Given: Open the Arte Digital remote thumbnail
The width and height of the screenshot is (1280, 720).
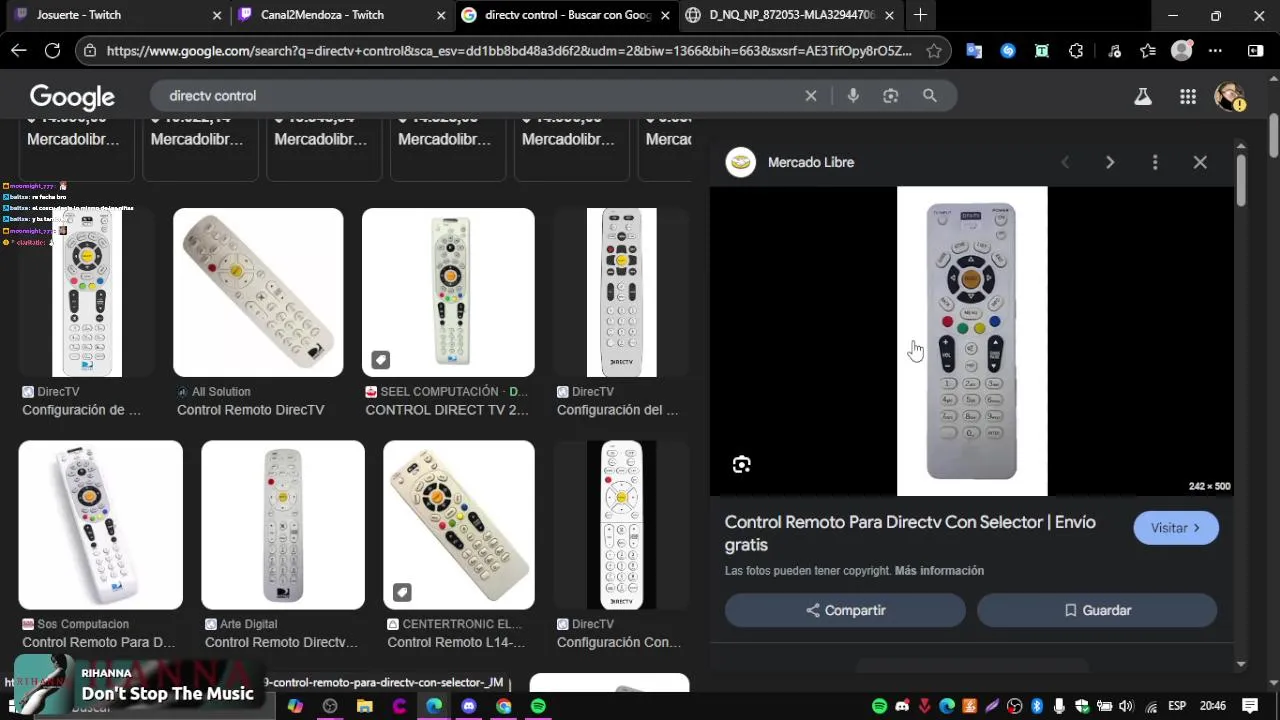Looking at the screenshot, I should (x=283, y=525).
